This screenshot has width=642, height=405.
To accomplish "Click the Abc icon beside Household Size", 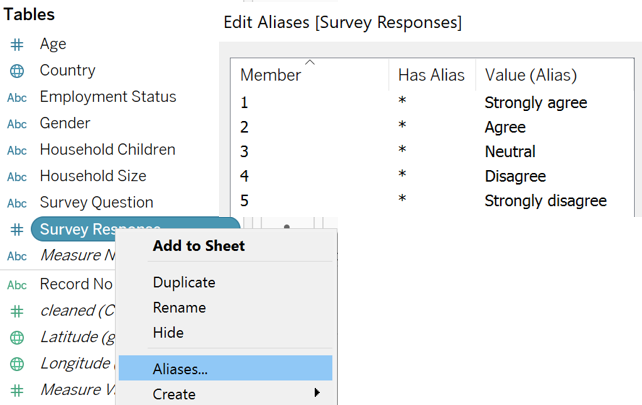I will point(17,176).
